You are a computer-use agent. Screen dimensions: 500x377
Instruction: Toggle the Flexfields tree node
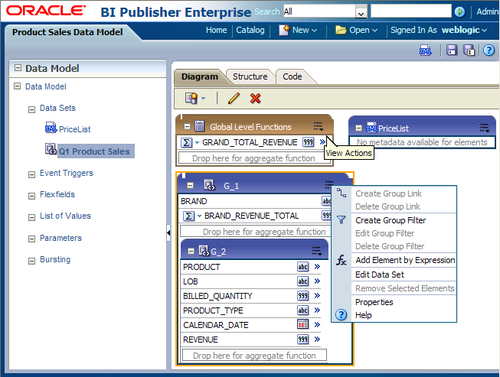click(32, 196)
